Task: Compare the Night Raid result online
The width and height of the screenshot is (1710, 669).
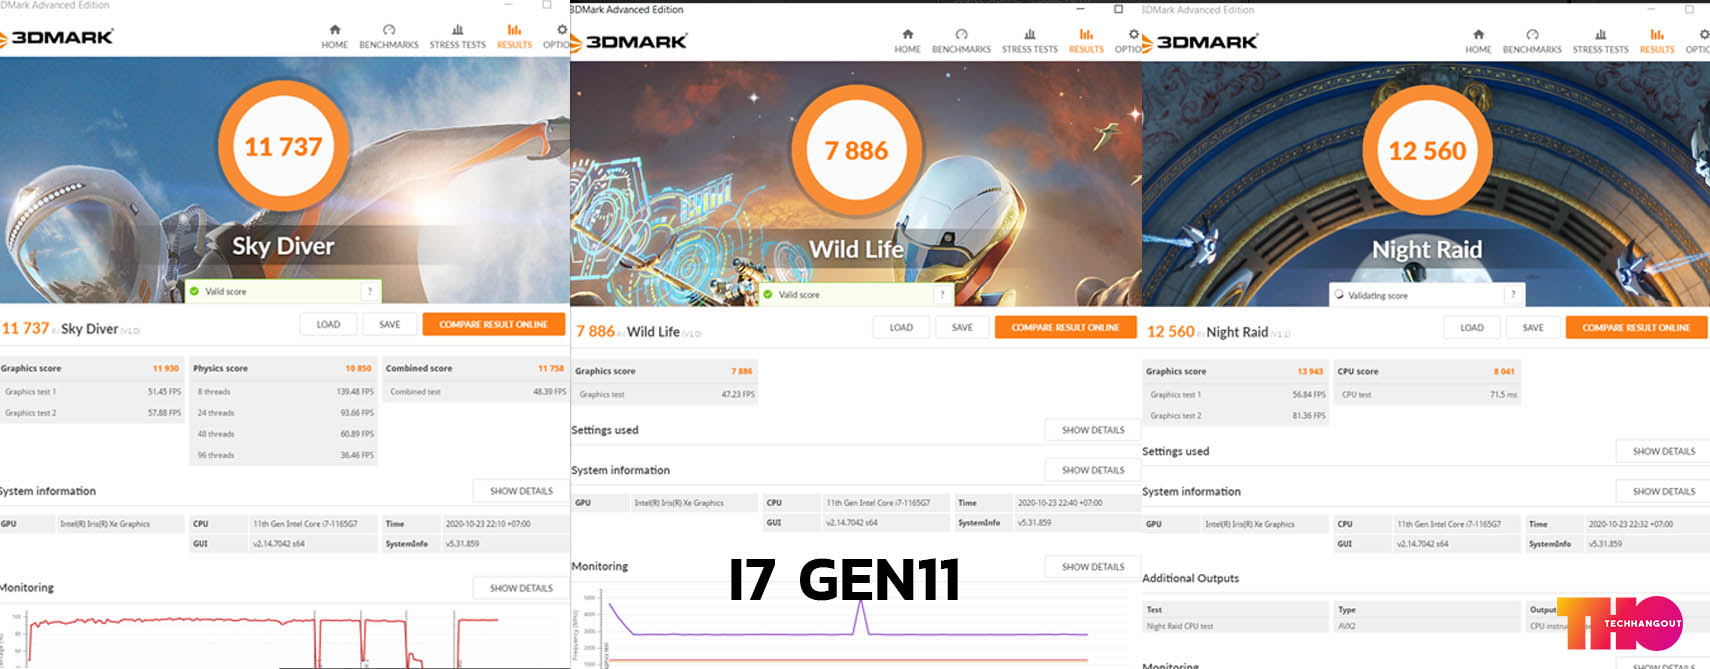Action: click(x=1636, y=327)
